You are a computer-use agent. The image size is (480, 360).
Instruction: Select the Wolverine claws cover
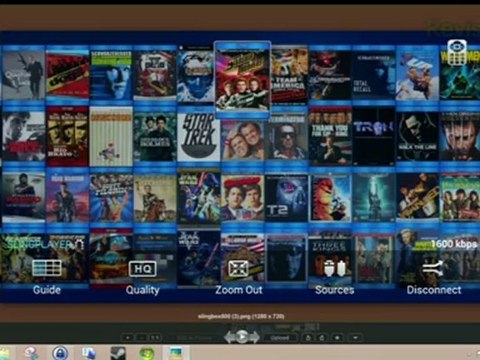pos(459,137)
